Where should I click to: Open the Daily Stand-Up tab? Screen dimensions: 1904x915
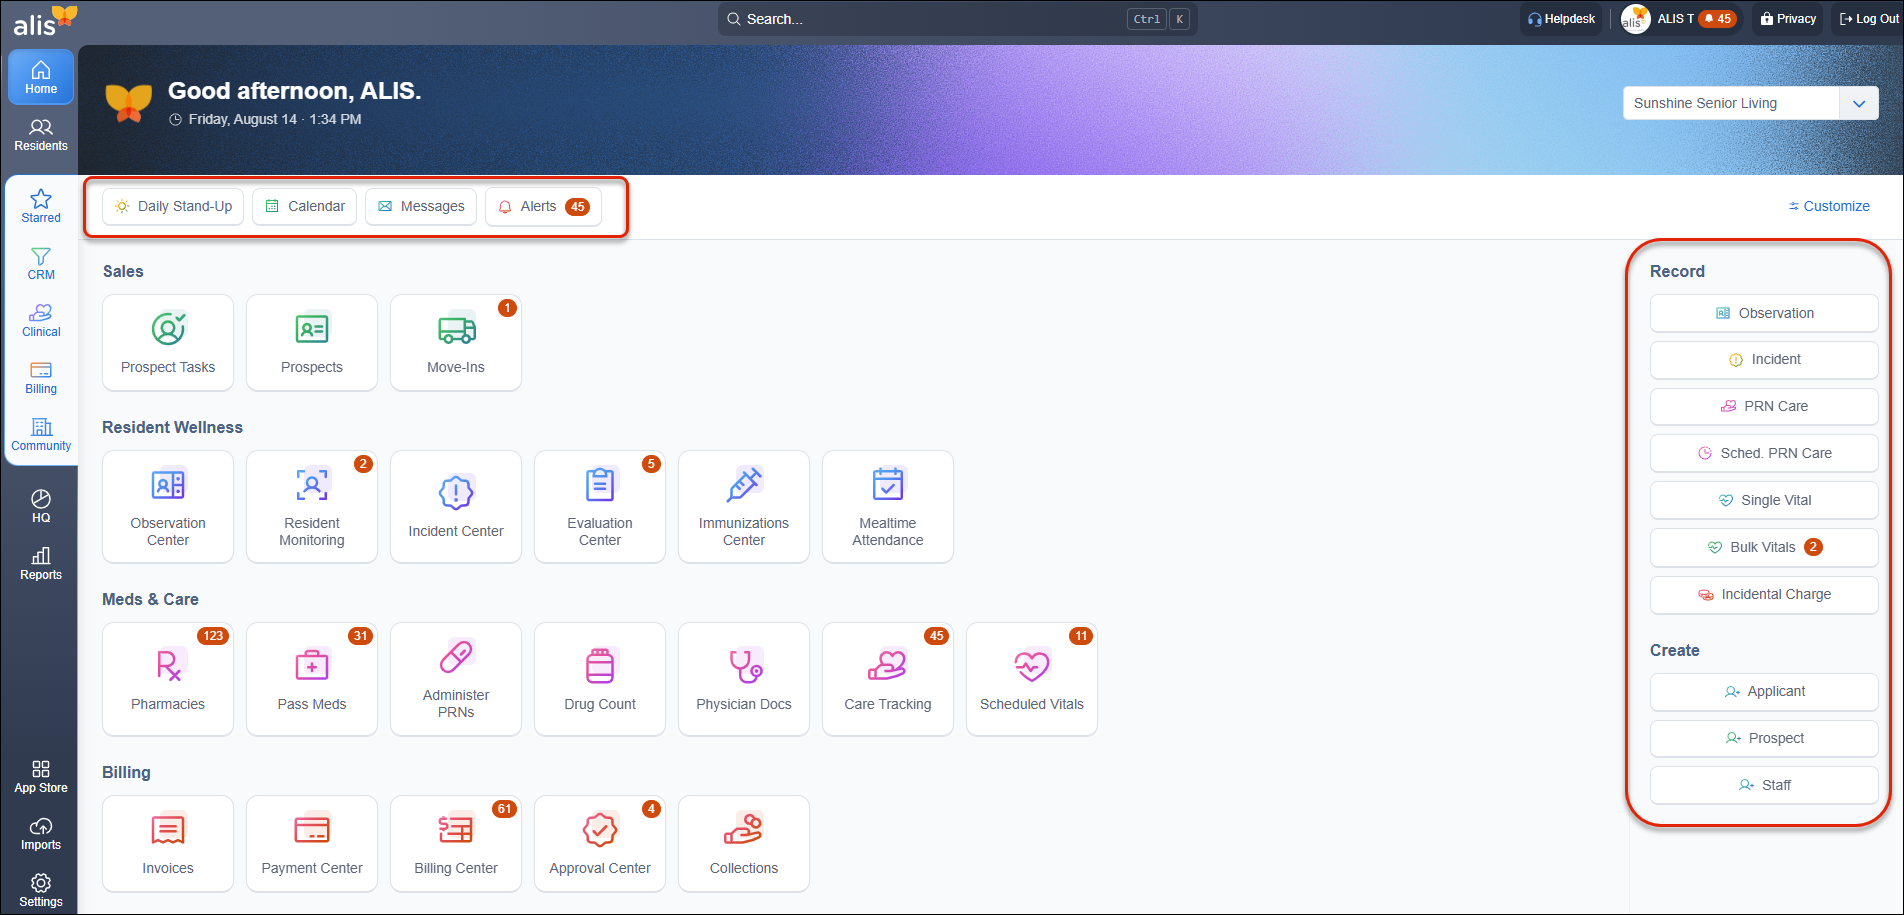click(173, 206)
